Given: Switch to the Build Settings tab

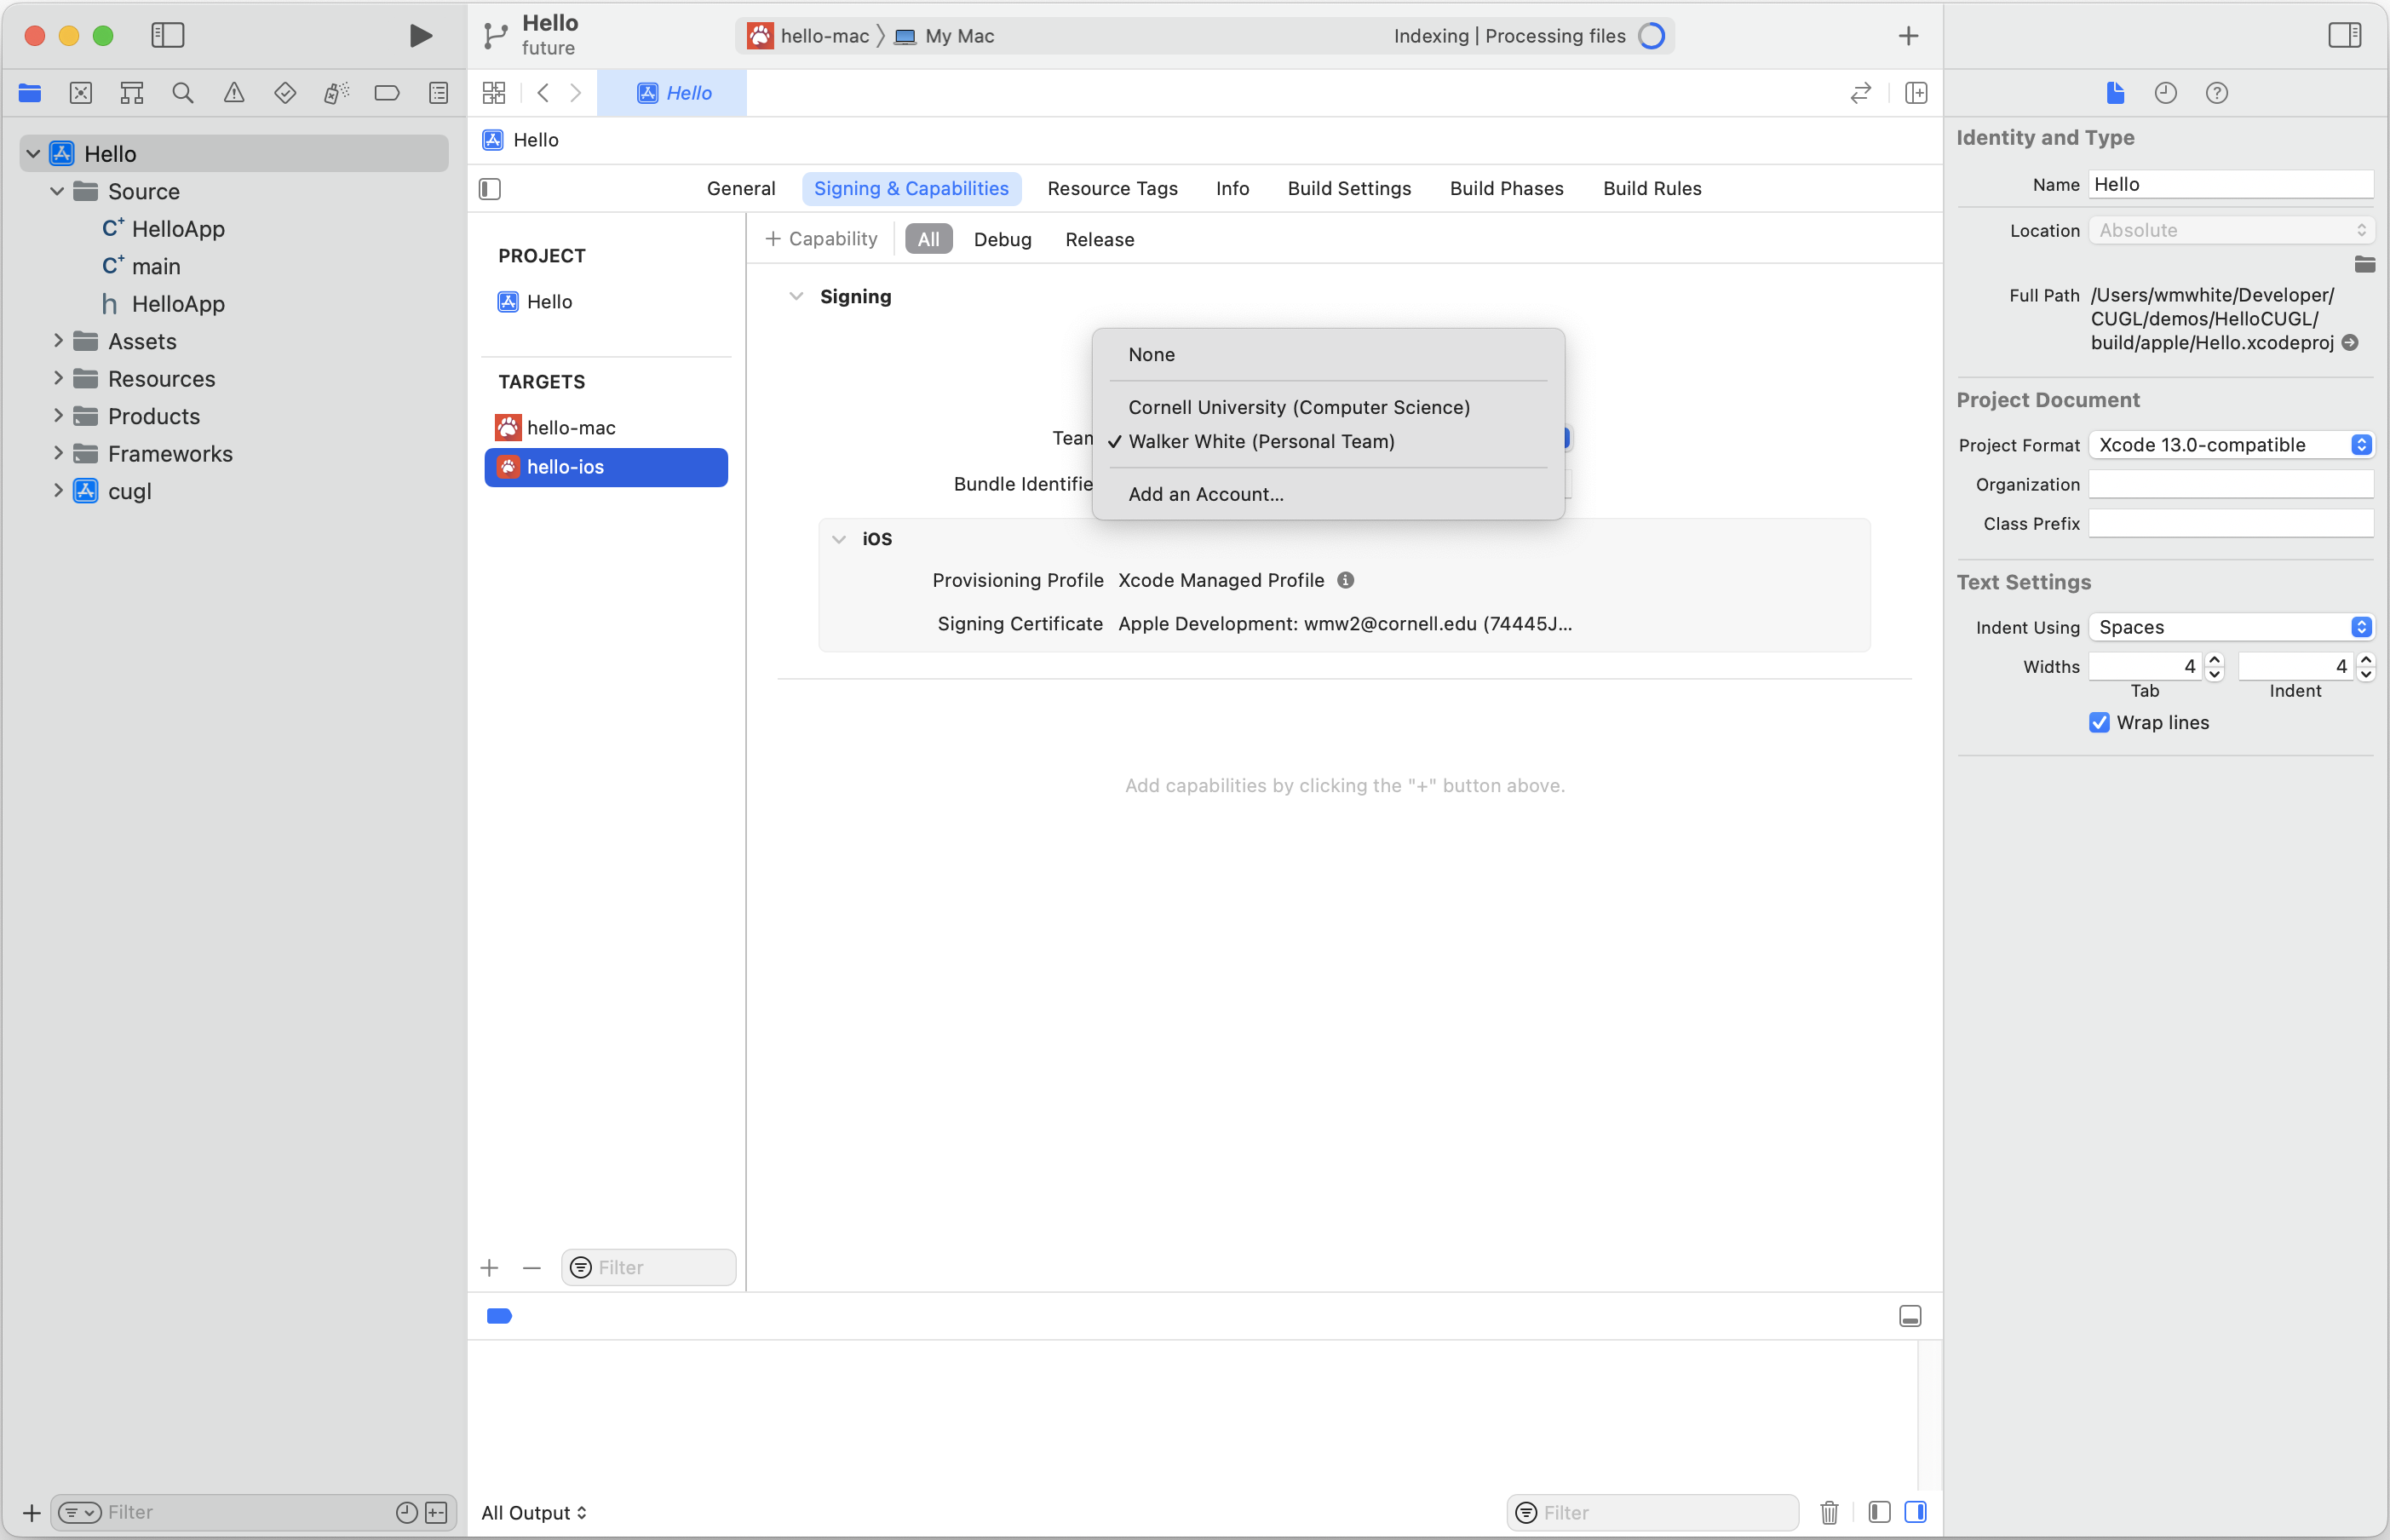Looking at the screenshot, I should (x=1348, y=189).
